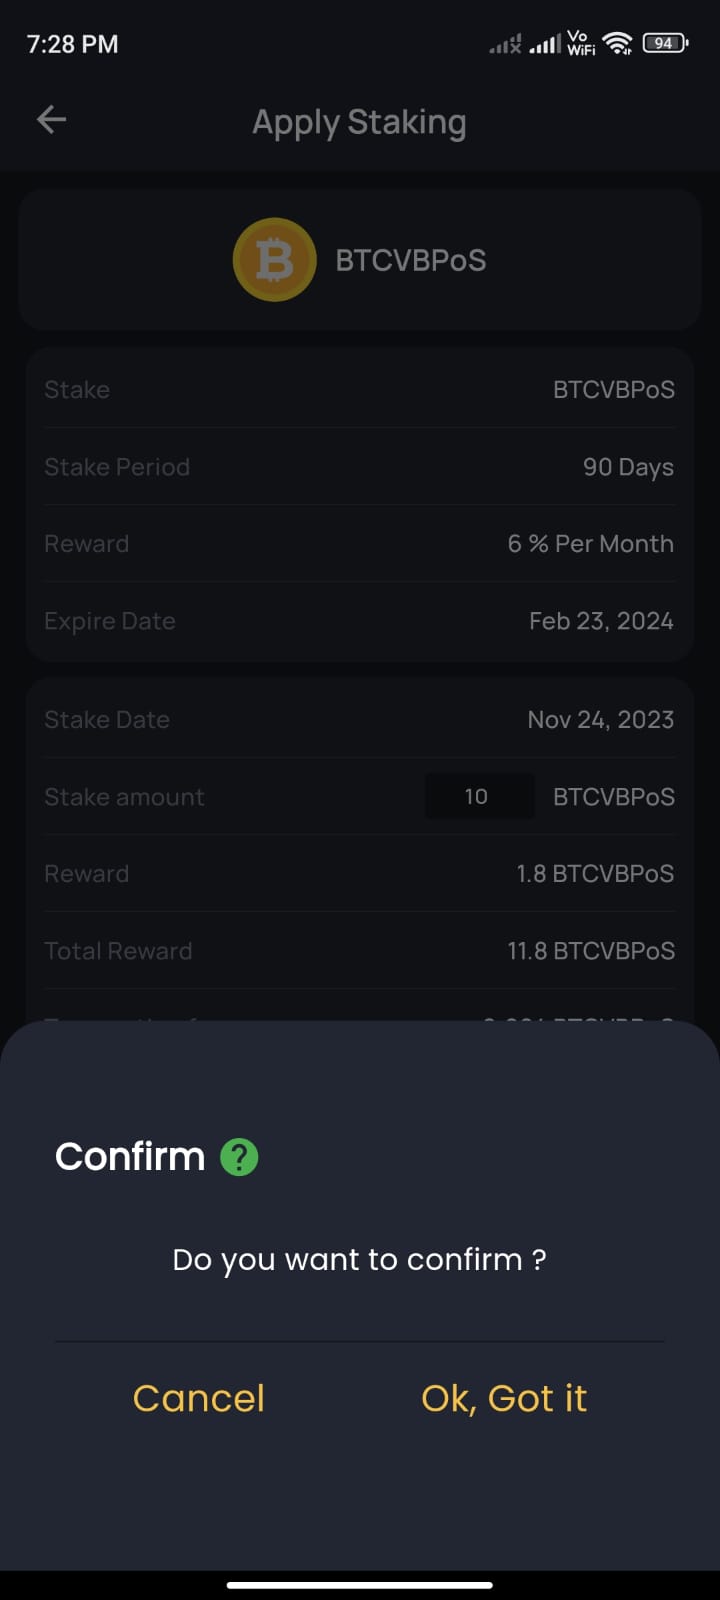
Task: Tap the "Do you want to confirm ?" message
Action: tap(359, 1259)
